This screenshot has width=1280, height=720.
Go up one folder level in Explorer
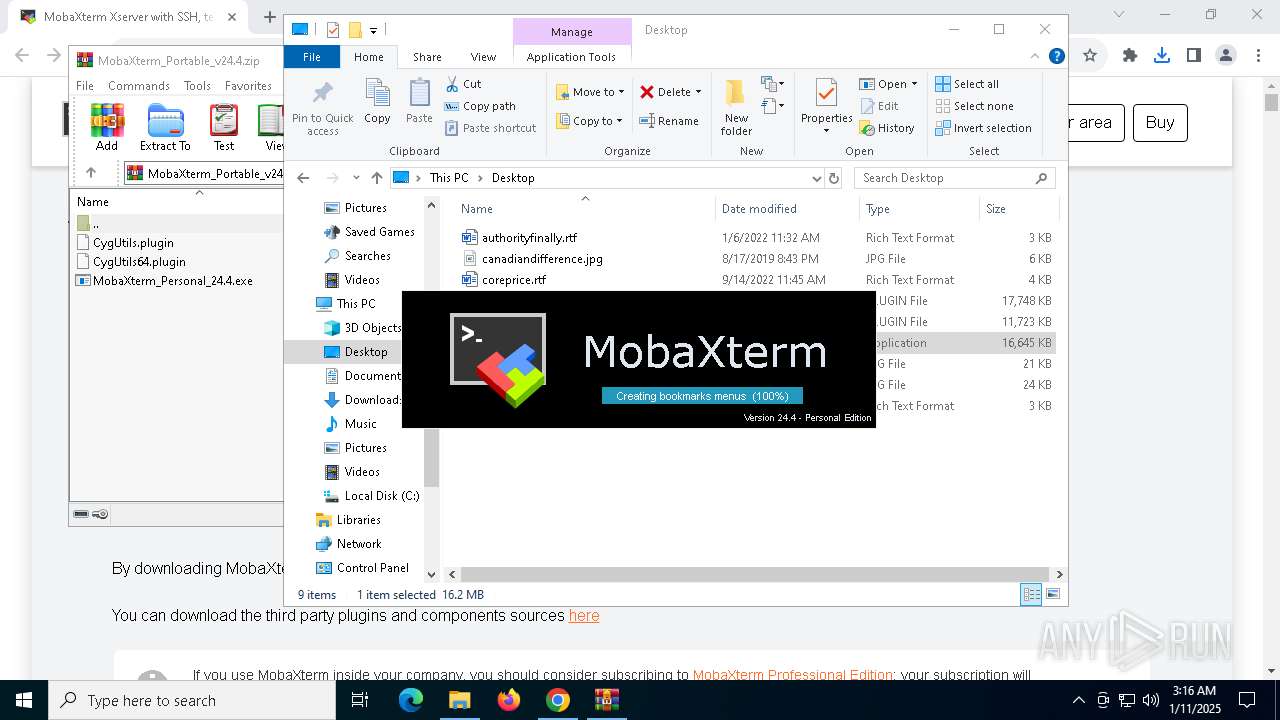coord(376,178)
